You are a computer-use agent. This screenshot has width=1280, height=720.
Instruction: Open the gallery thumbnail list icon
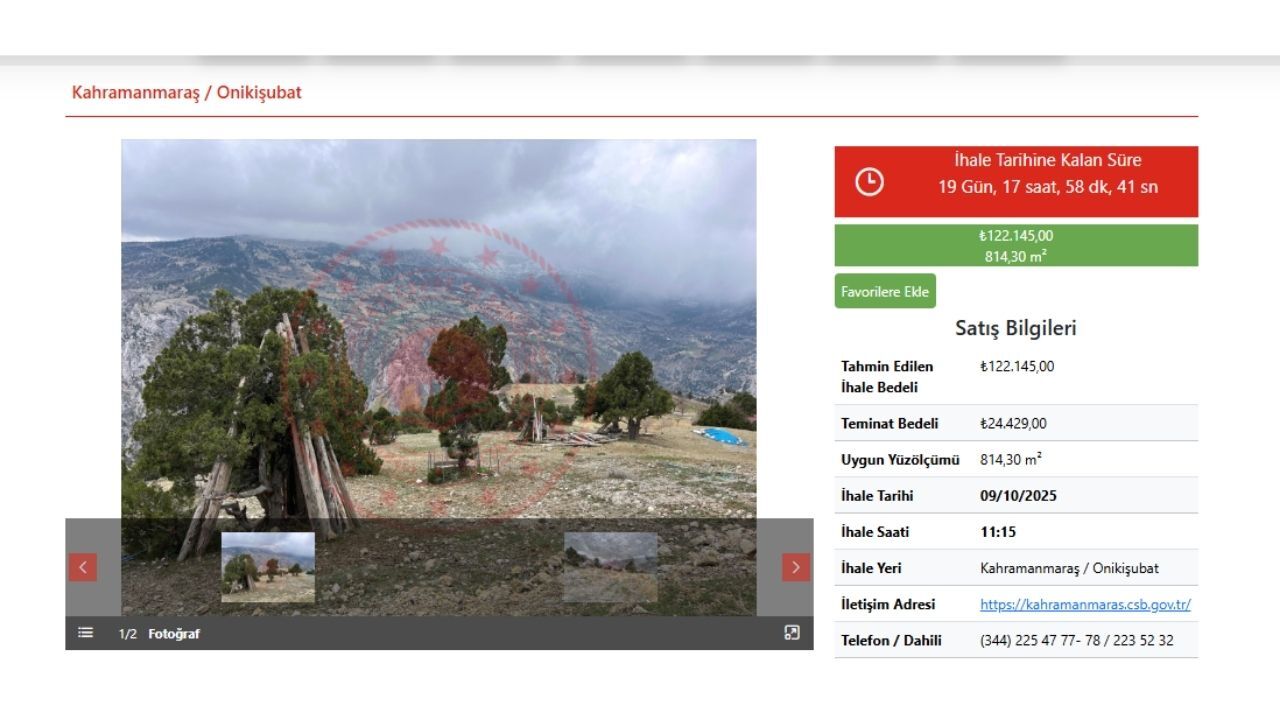[86, 633]
